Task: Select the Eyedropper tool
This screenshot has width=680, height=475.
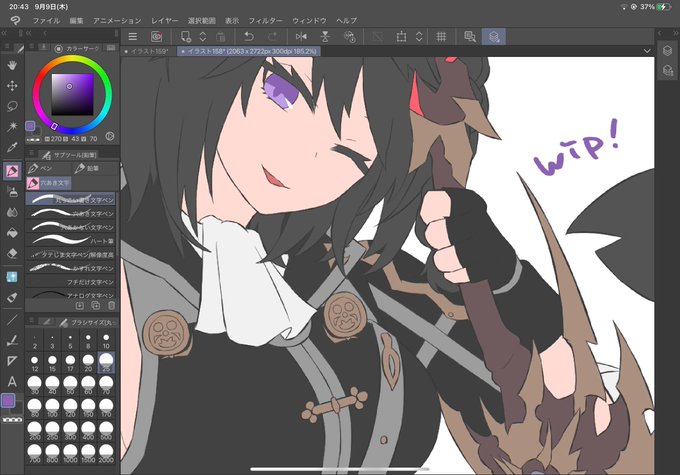Action: click(x=12, y=147)
